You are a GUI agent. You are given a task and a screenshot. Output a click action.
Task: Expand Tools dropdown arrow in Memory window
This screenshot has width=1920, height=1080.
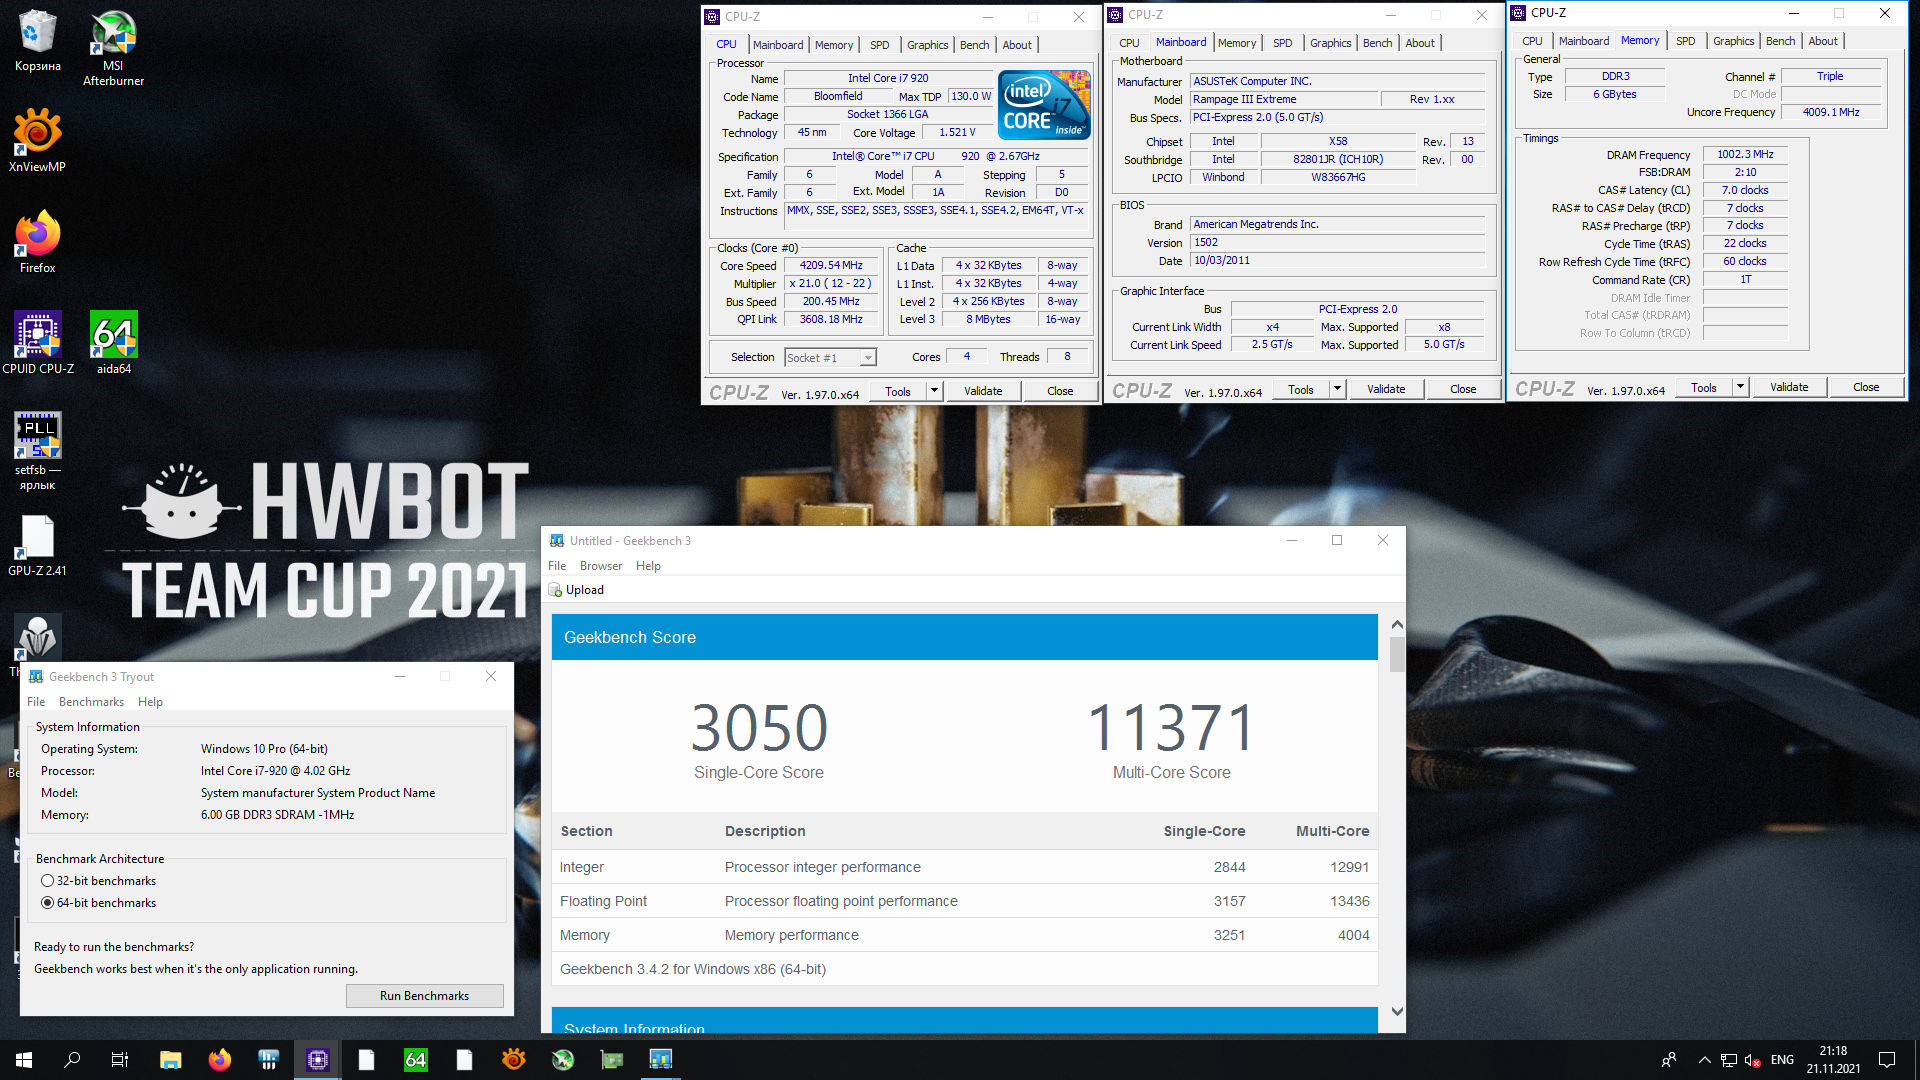tap(1740, 387)
